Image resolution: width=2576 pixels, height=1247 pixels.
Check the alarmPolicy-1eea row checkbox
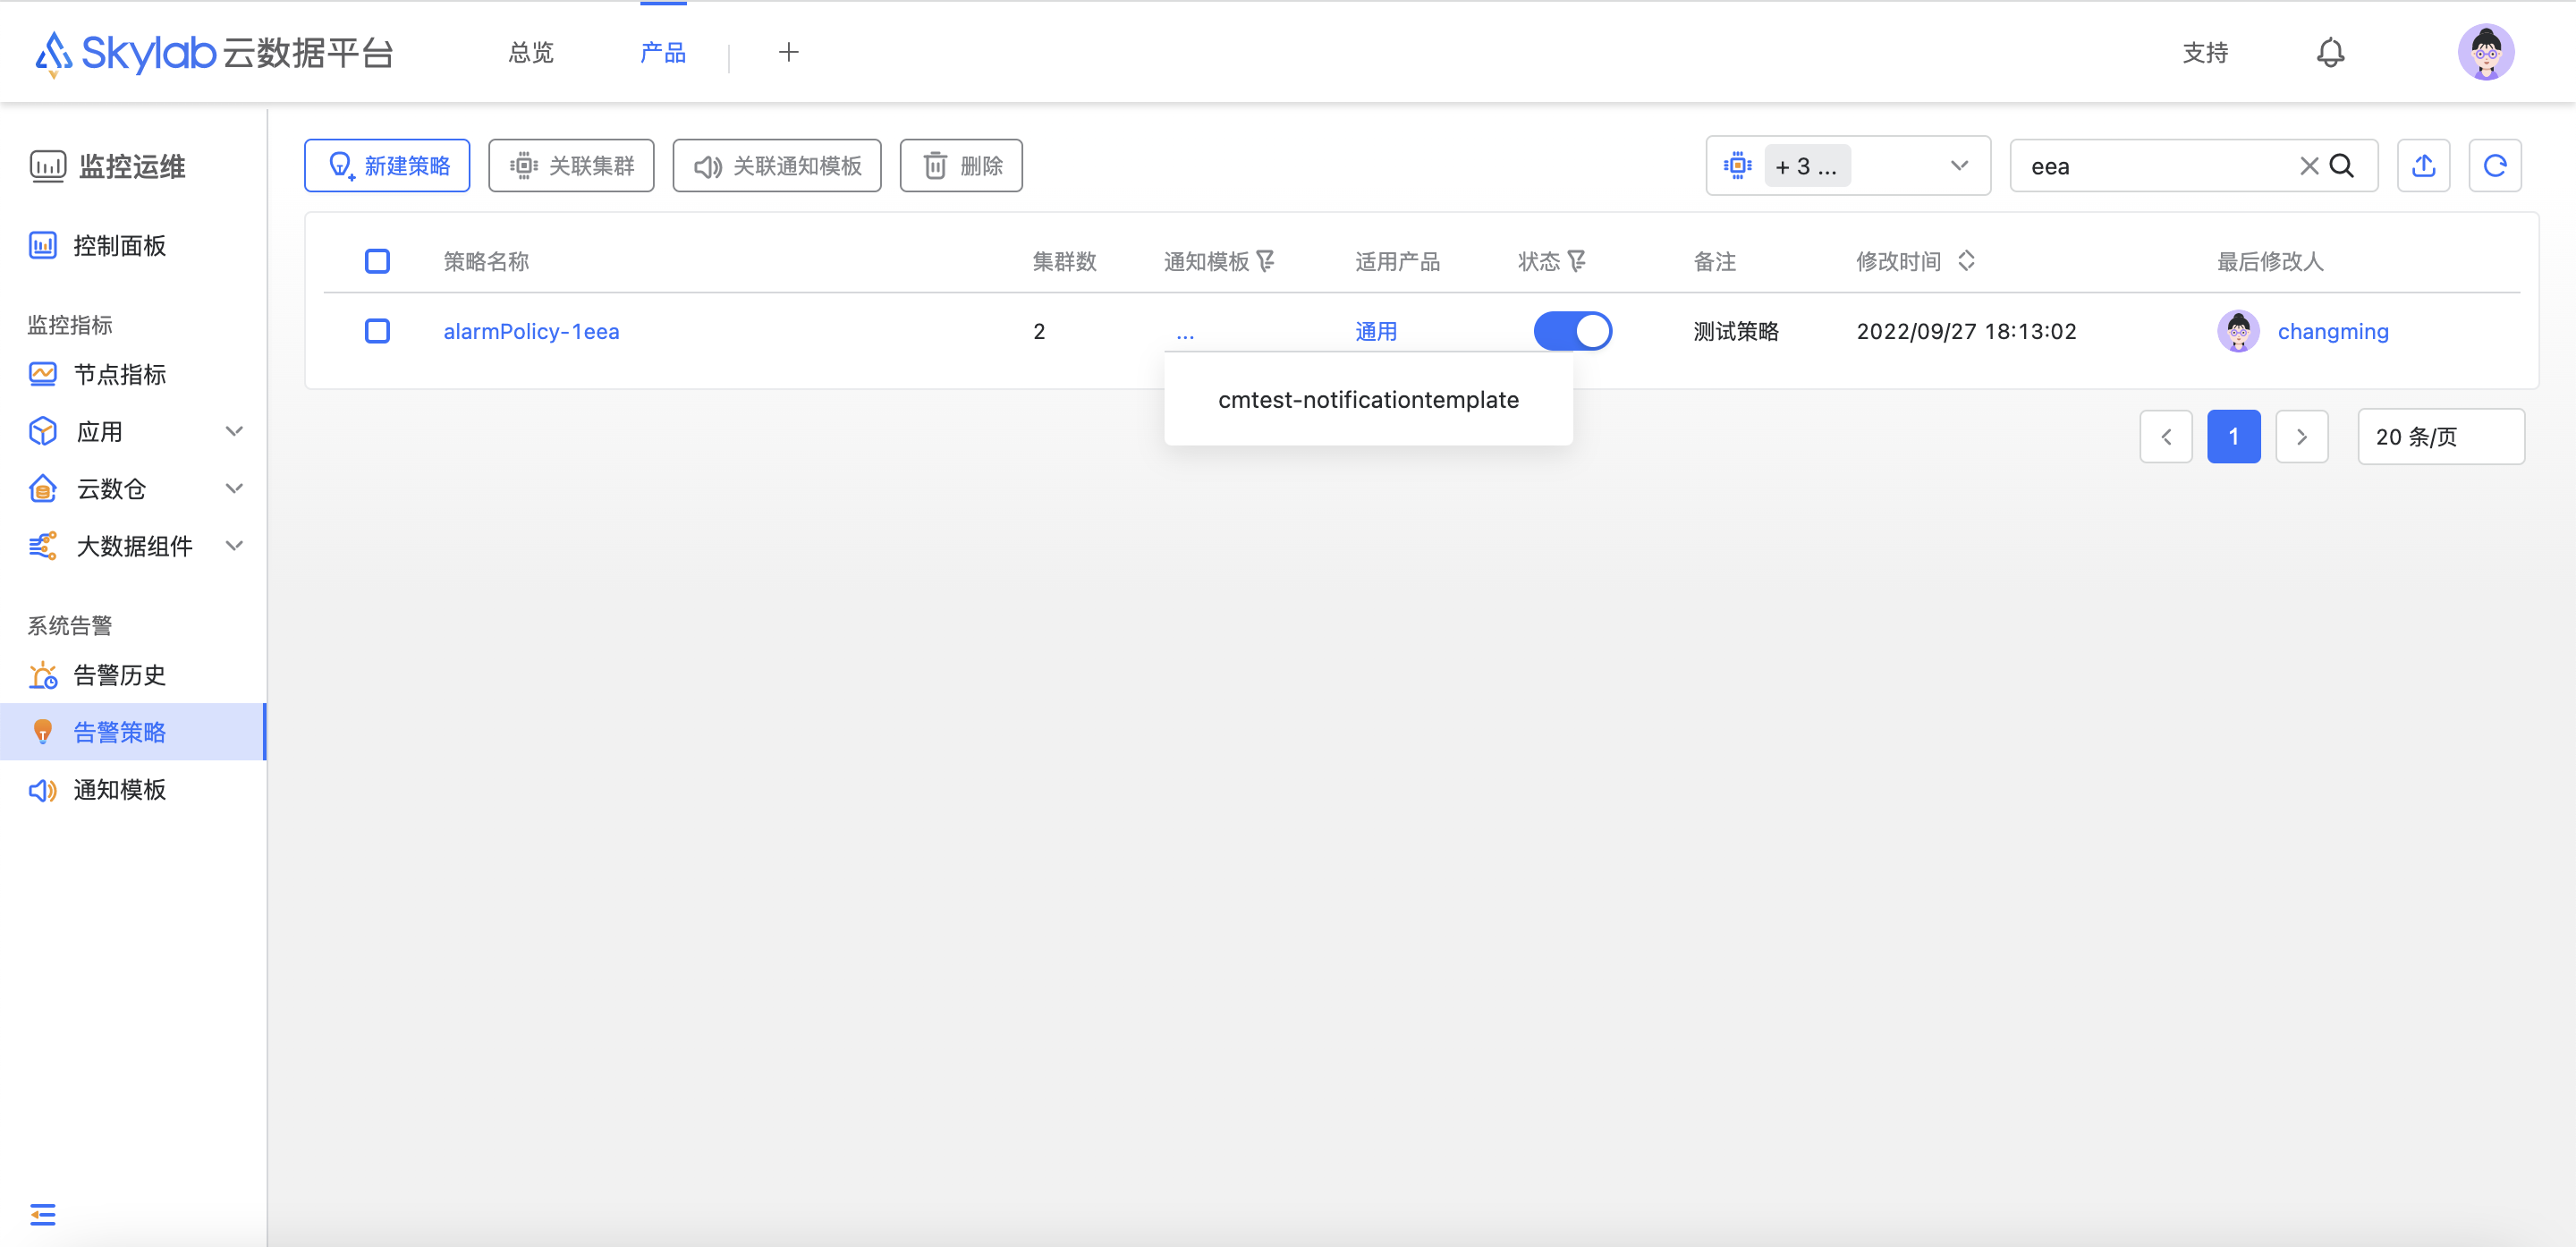(377, 331)
